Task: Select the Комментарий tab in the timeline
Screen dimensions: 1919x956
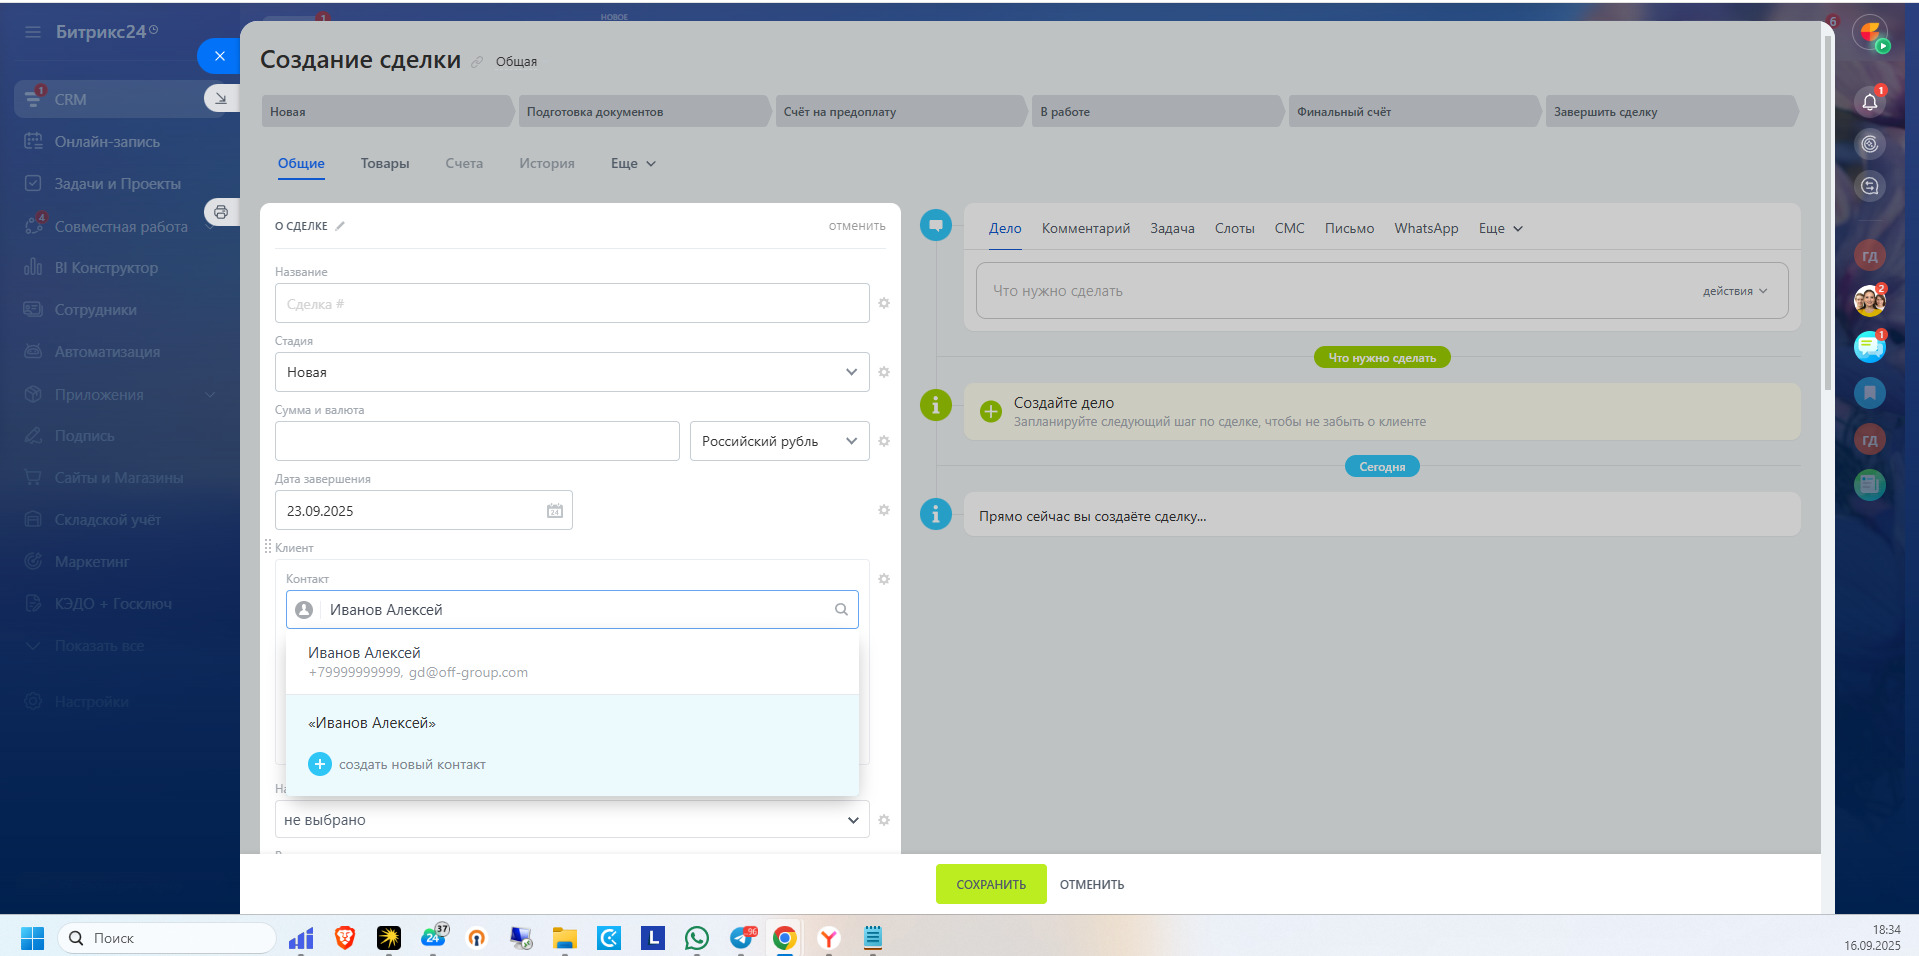Action: (1085, 229)
